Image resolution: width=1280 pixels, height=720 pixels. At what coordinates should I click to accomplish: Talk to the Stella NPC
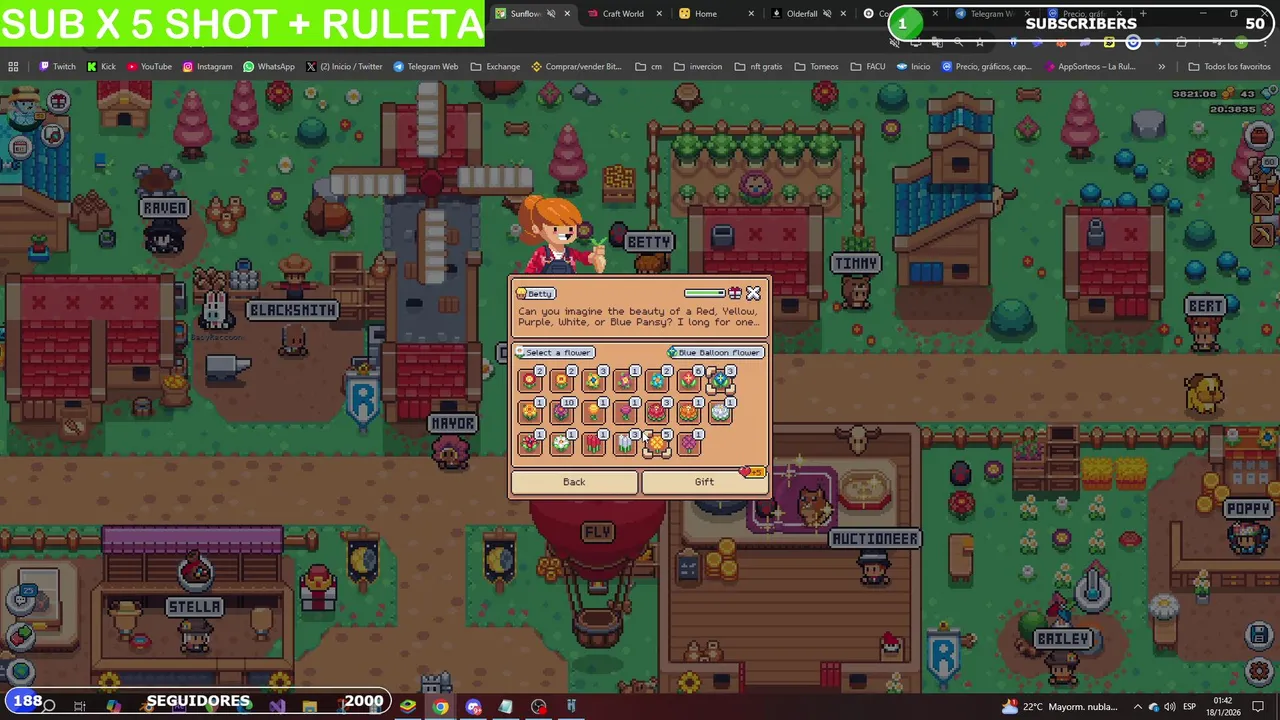pos(194,635)
